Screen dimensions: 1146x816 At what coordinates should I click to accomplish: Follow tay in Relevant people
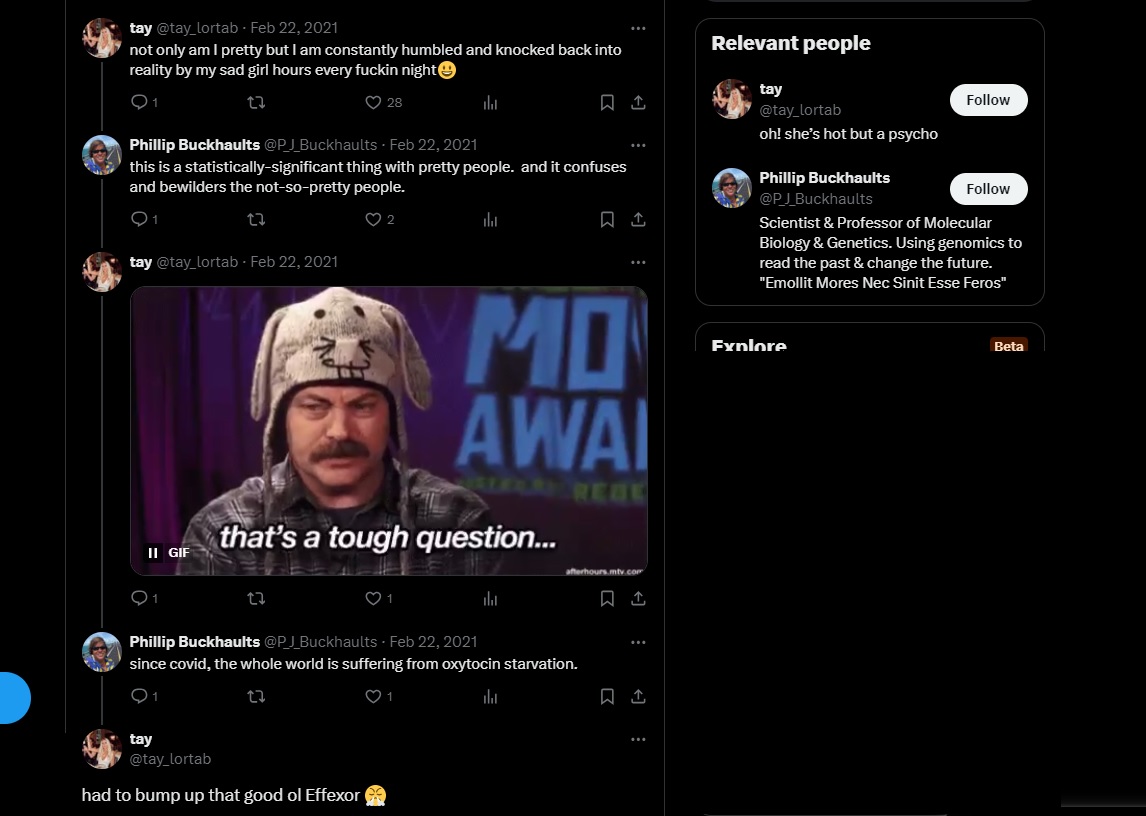pyautogui.click(x=988, y=100)
